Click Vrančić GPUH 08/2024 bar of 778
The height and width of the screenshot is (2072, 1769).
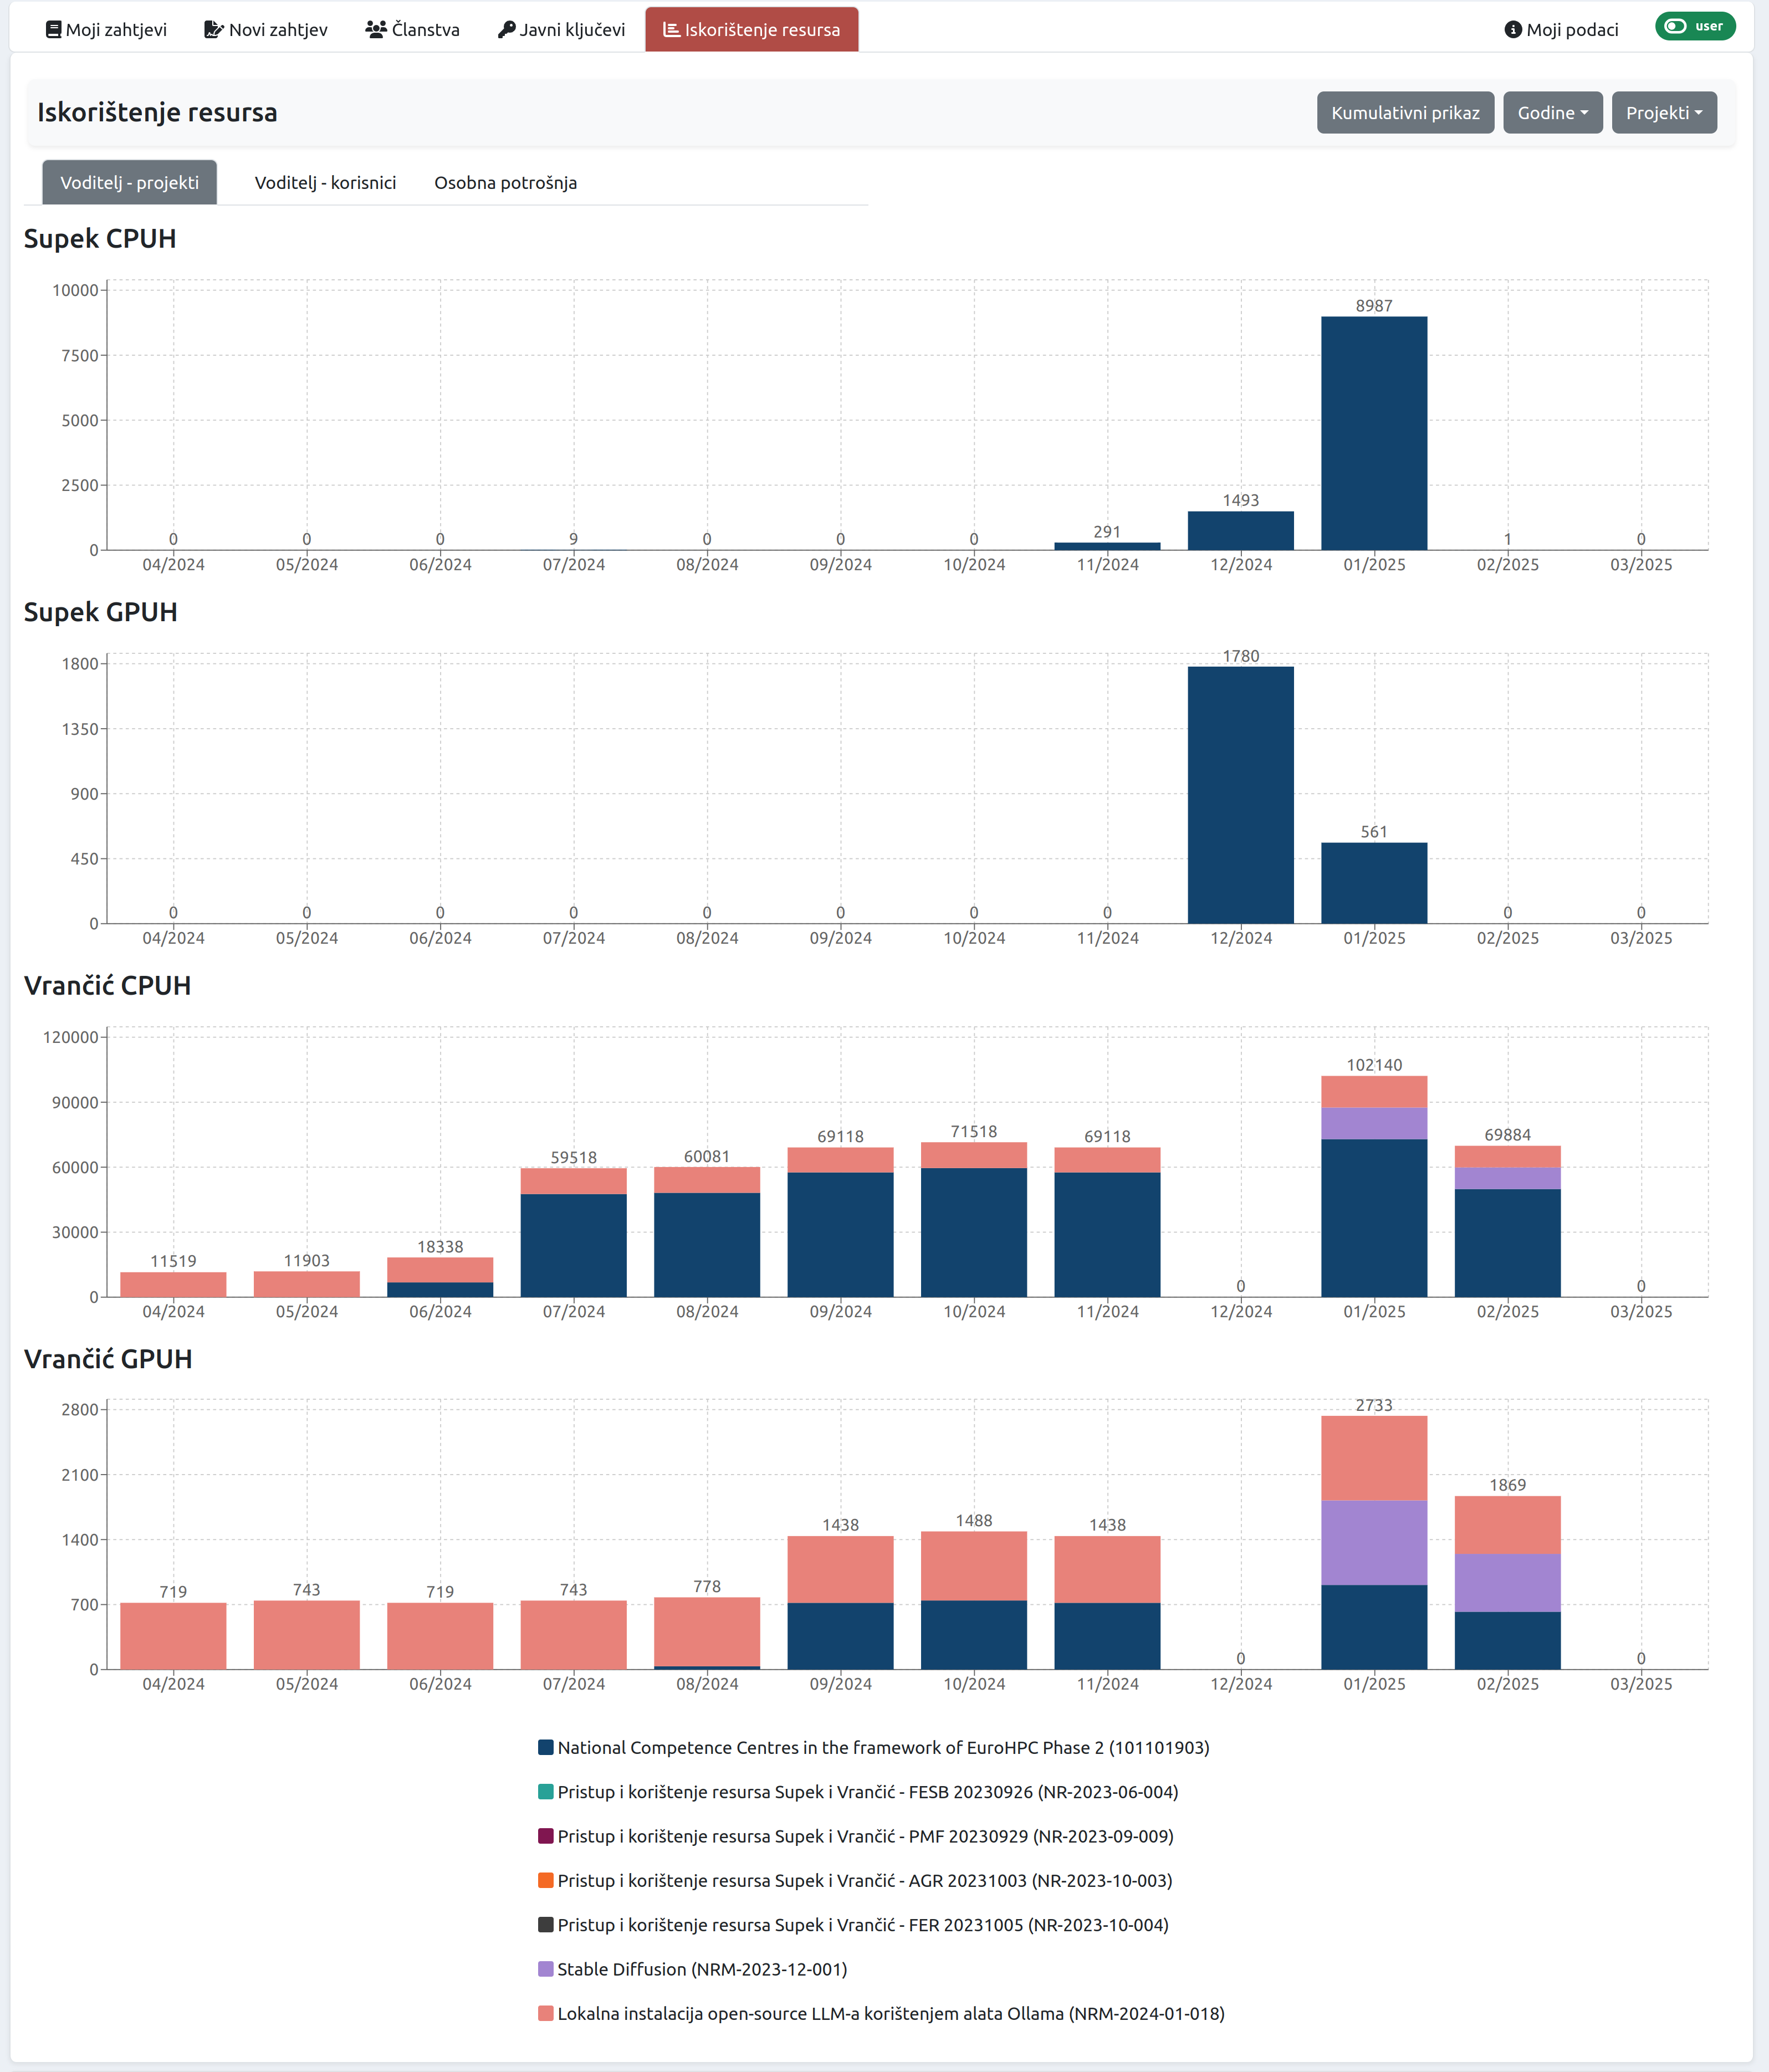tap(707, 1633)
